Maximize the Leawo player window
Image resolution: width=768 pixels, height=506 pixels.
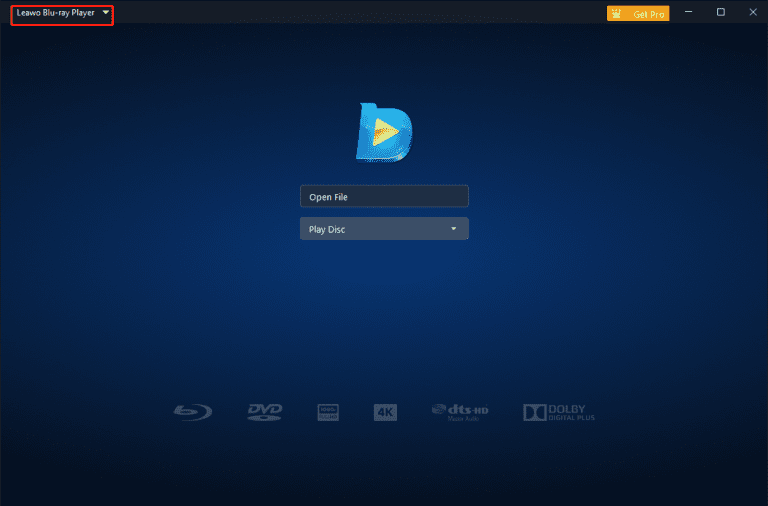point(720,13)
